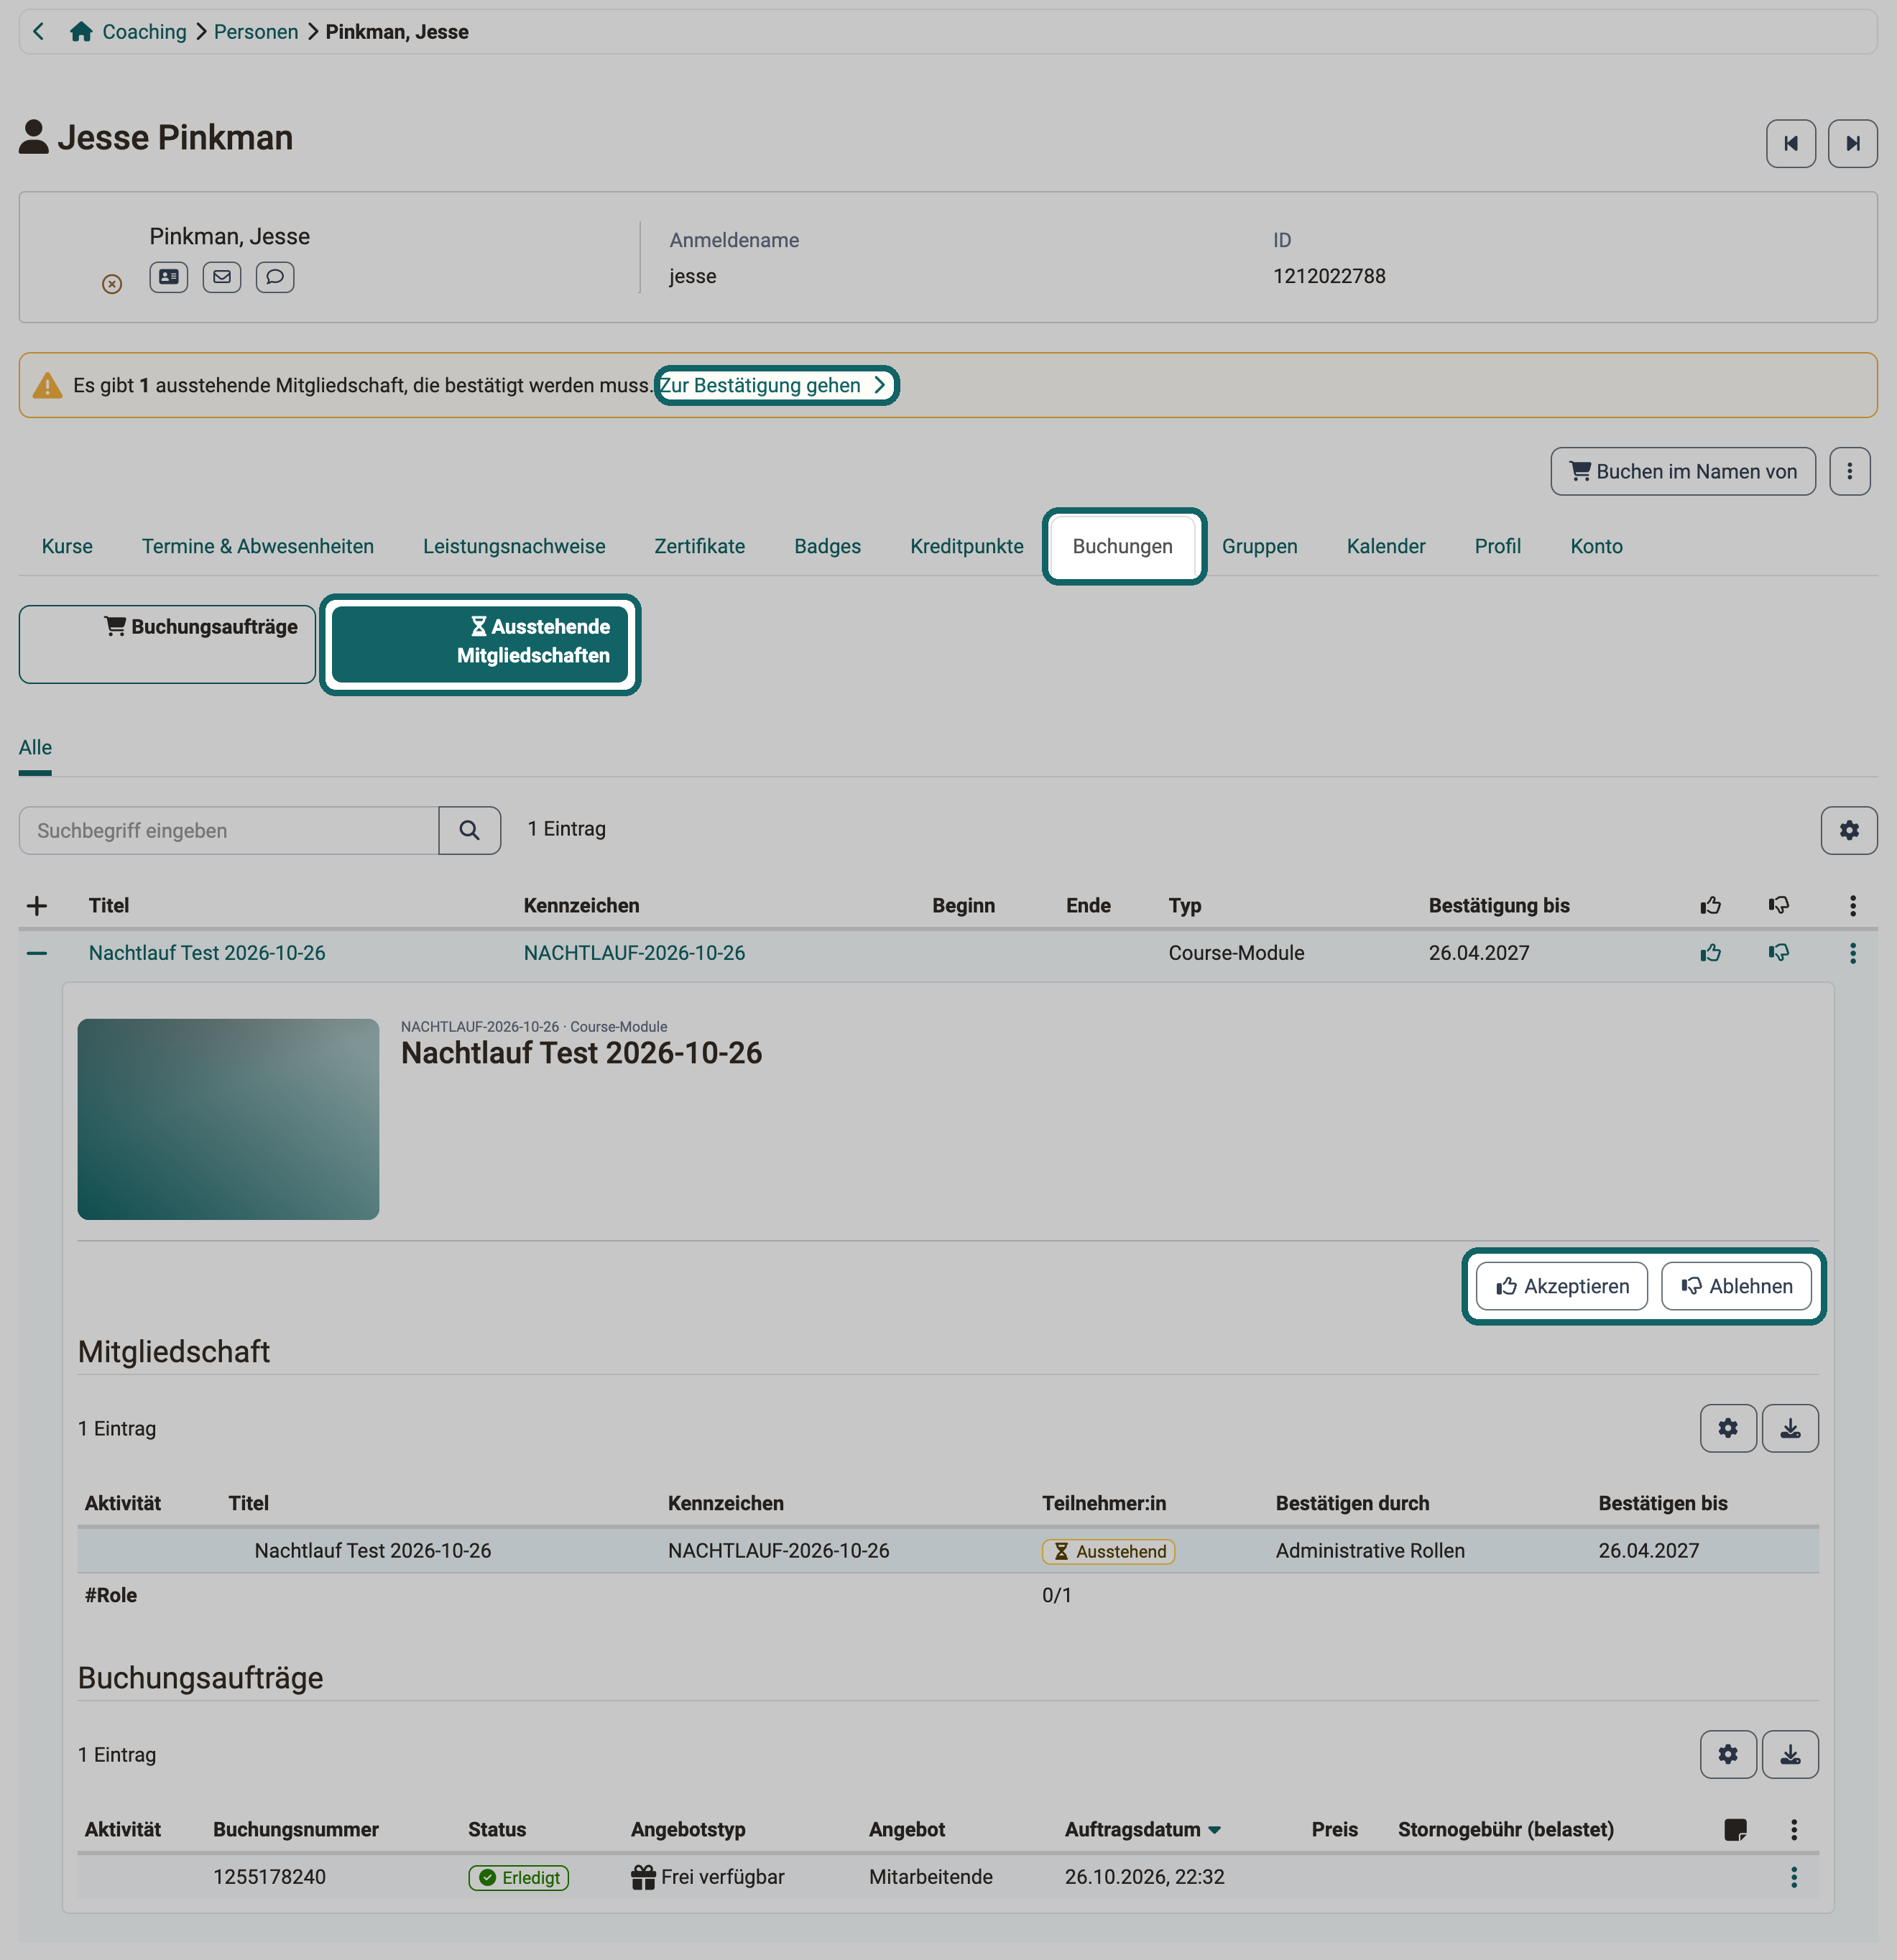The image size is (1897, 1960).
Task: Collapse the Nachtlauf Test row details
Action: coord(37,953)
